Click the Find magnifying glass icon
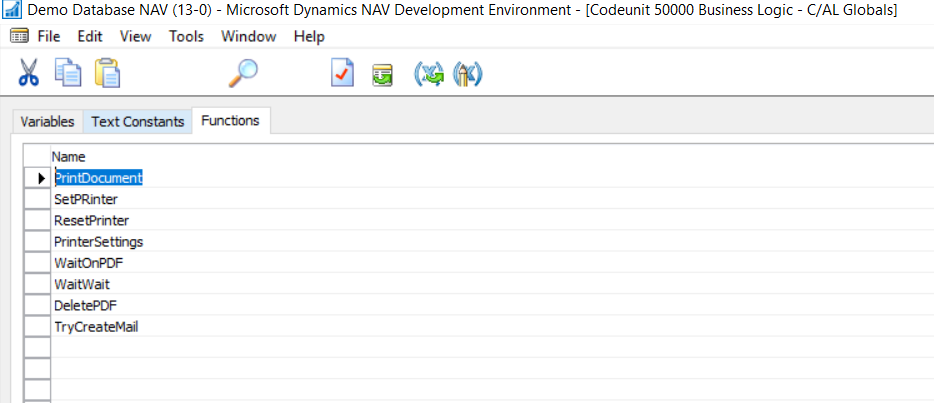The image size is (934, 403). pos(243,73)
